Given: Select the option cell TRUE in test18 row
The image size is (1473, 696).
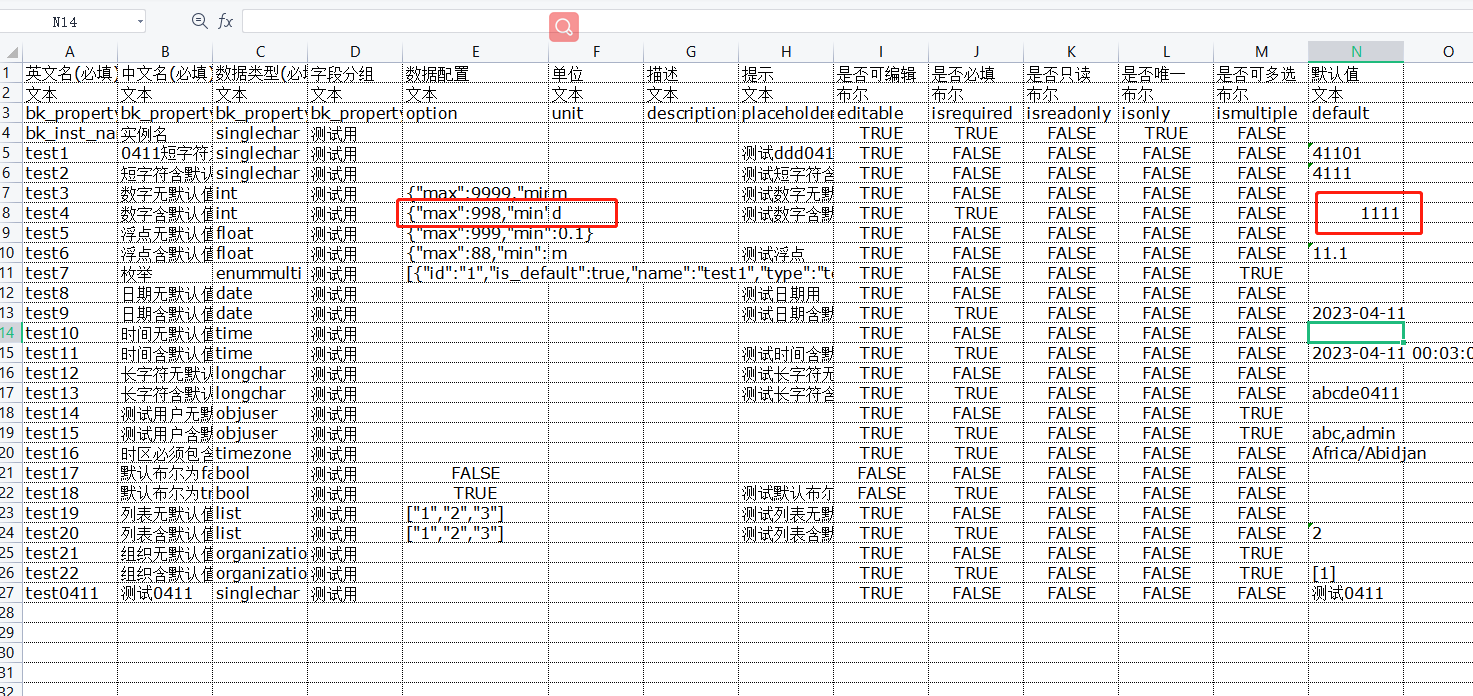Looking at the screenshot, I should (475, 493).
